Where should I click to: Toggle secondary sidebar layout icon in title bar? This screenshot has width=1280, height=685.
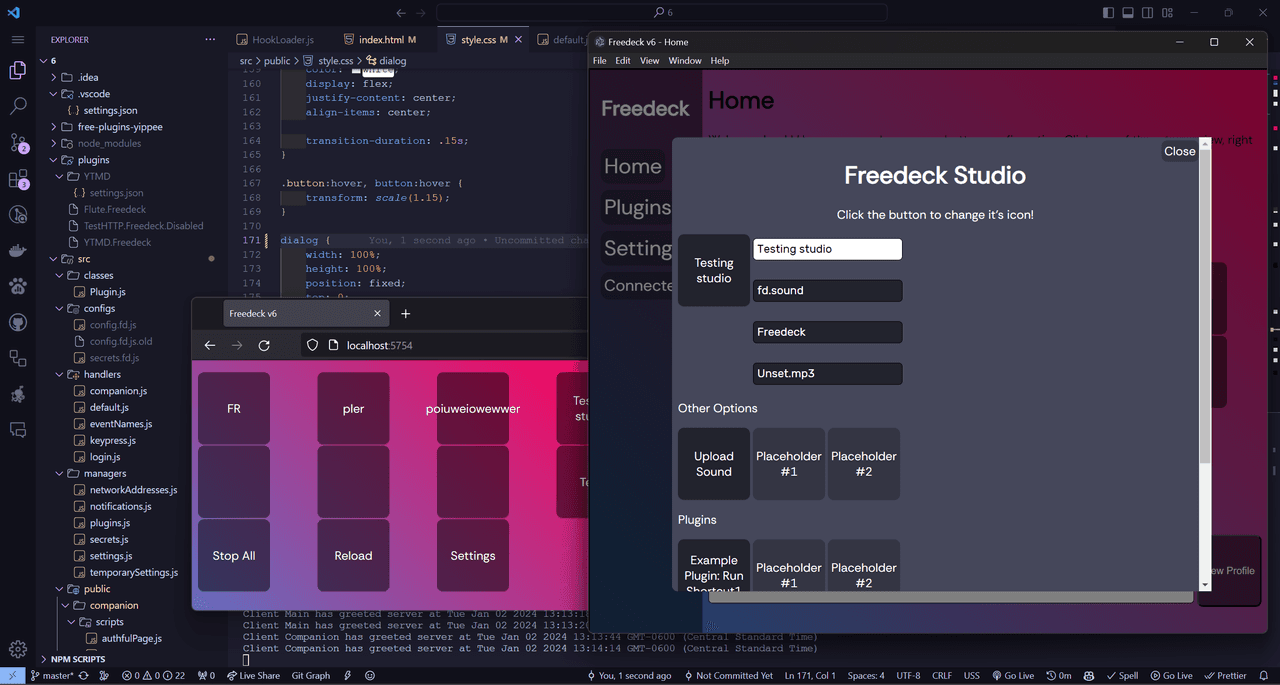tap(1148, 13)
